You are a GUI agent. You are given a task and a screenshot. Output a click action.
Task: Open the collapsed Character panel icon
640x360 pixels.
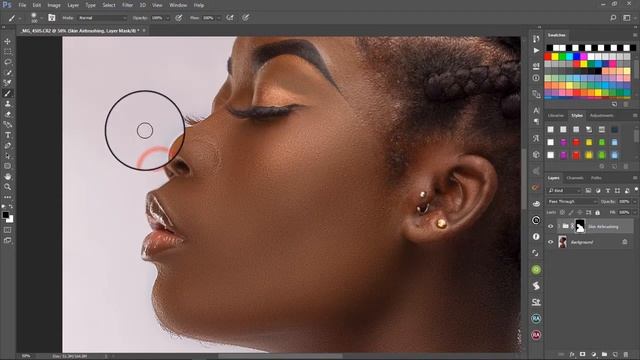point(536,110)
